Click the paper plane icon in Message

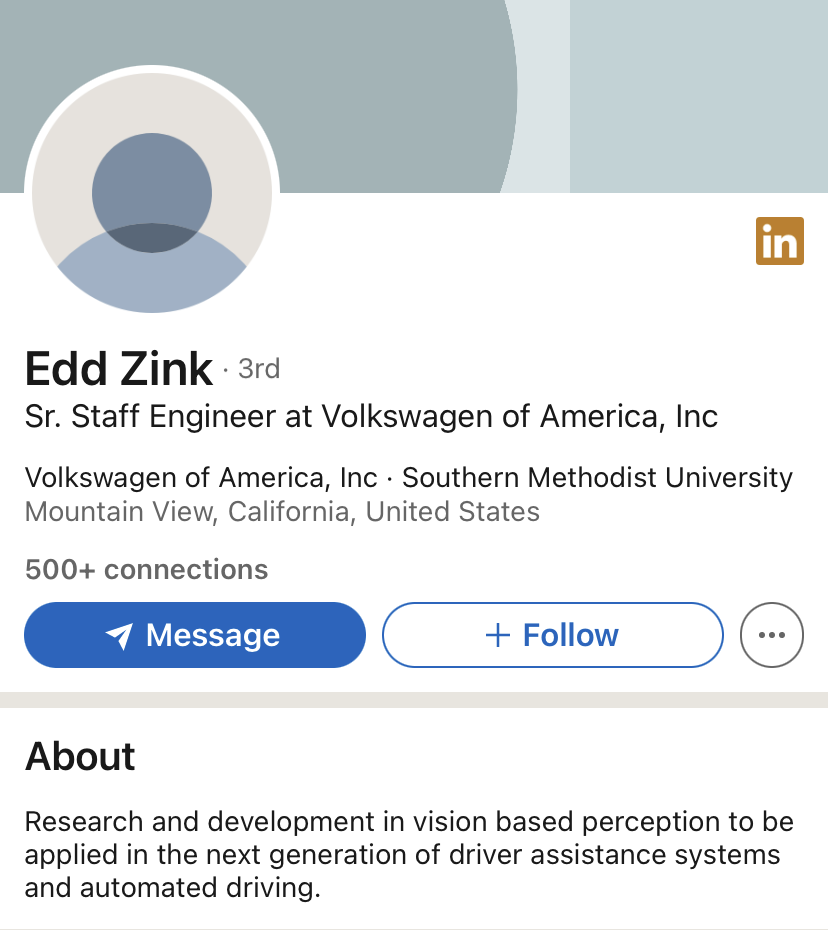point(120,636)
